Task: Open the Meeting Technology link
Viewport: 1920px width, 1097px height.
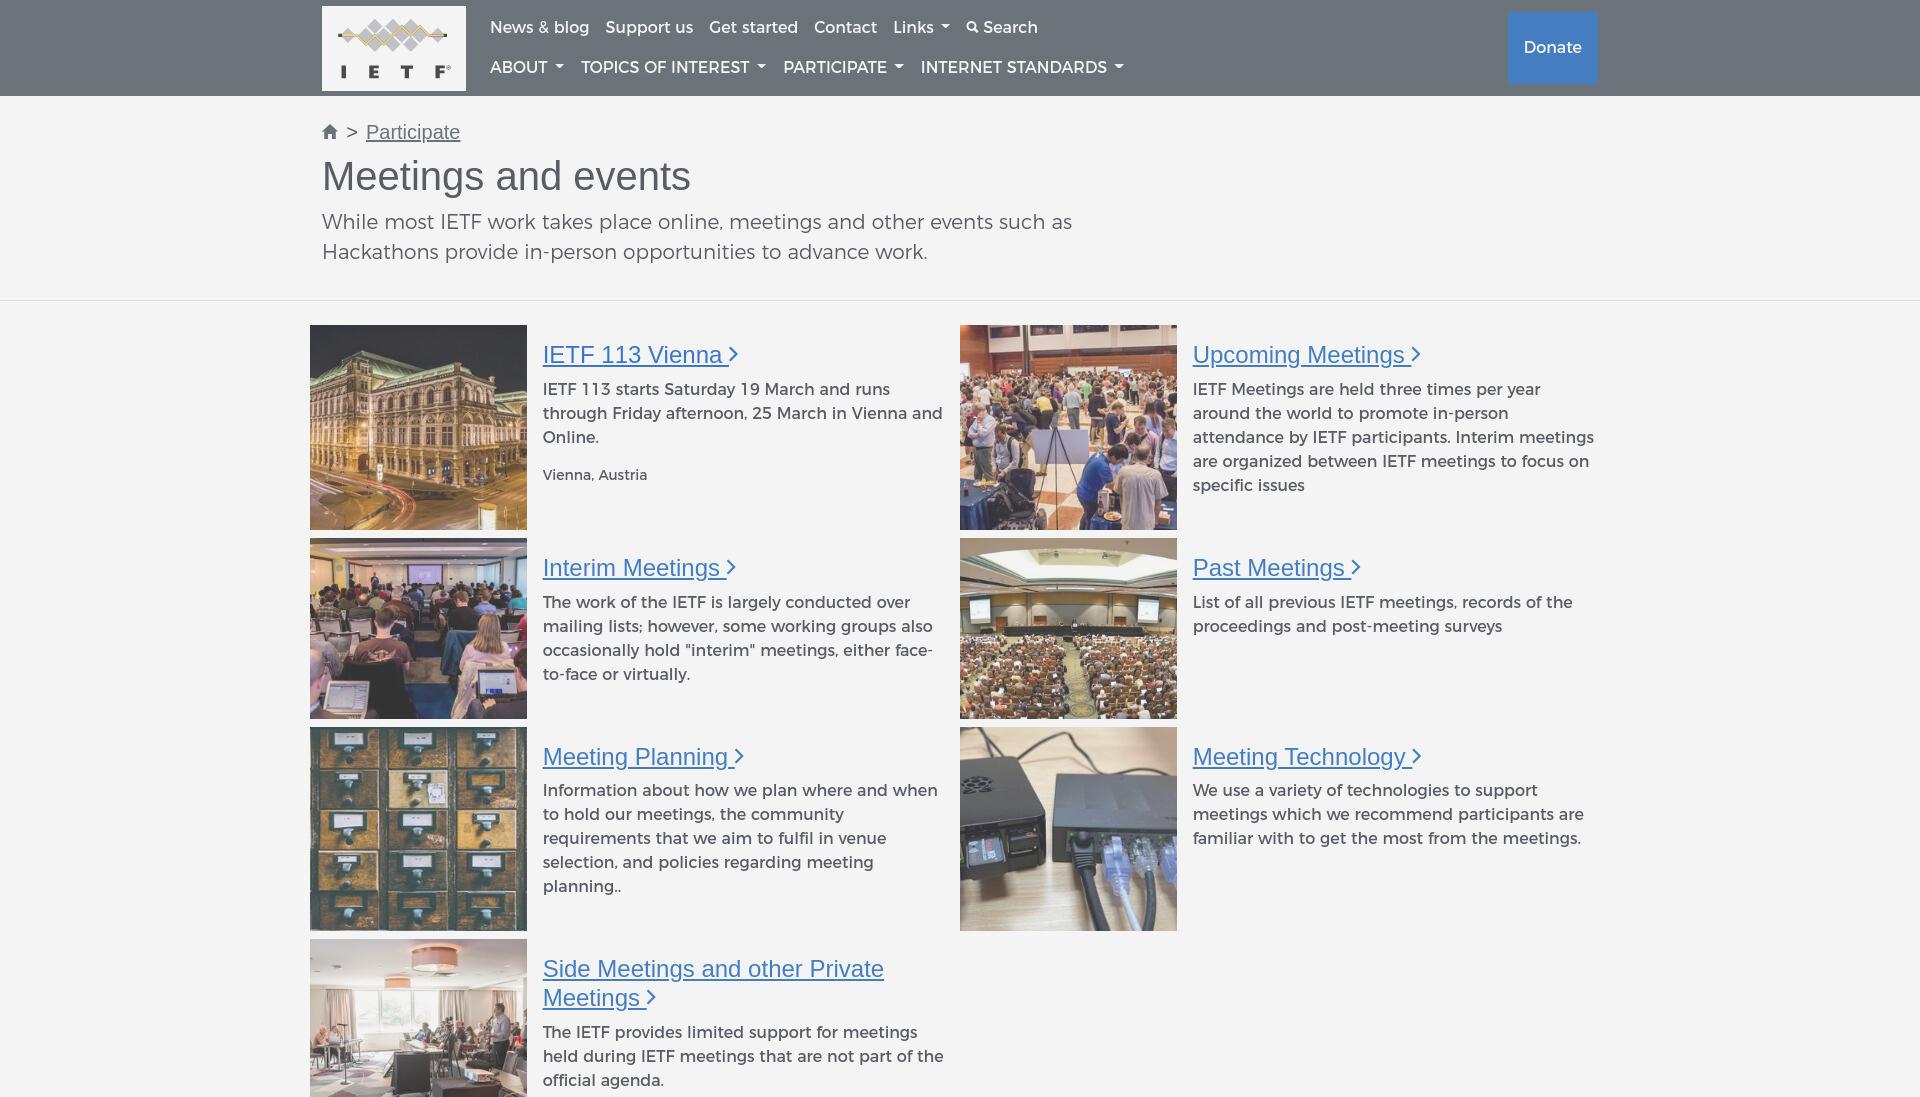Action: [1307, 757]
